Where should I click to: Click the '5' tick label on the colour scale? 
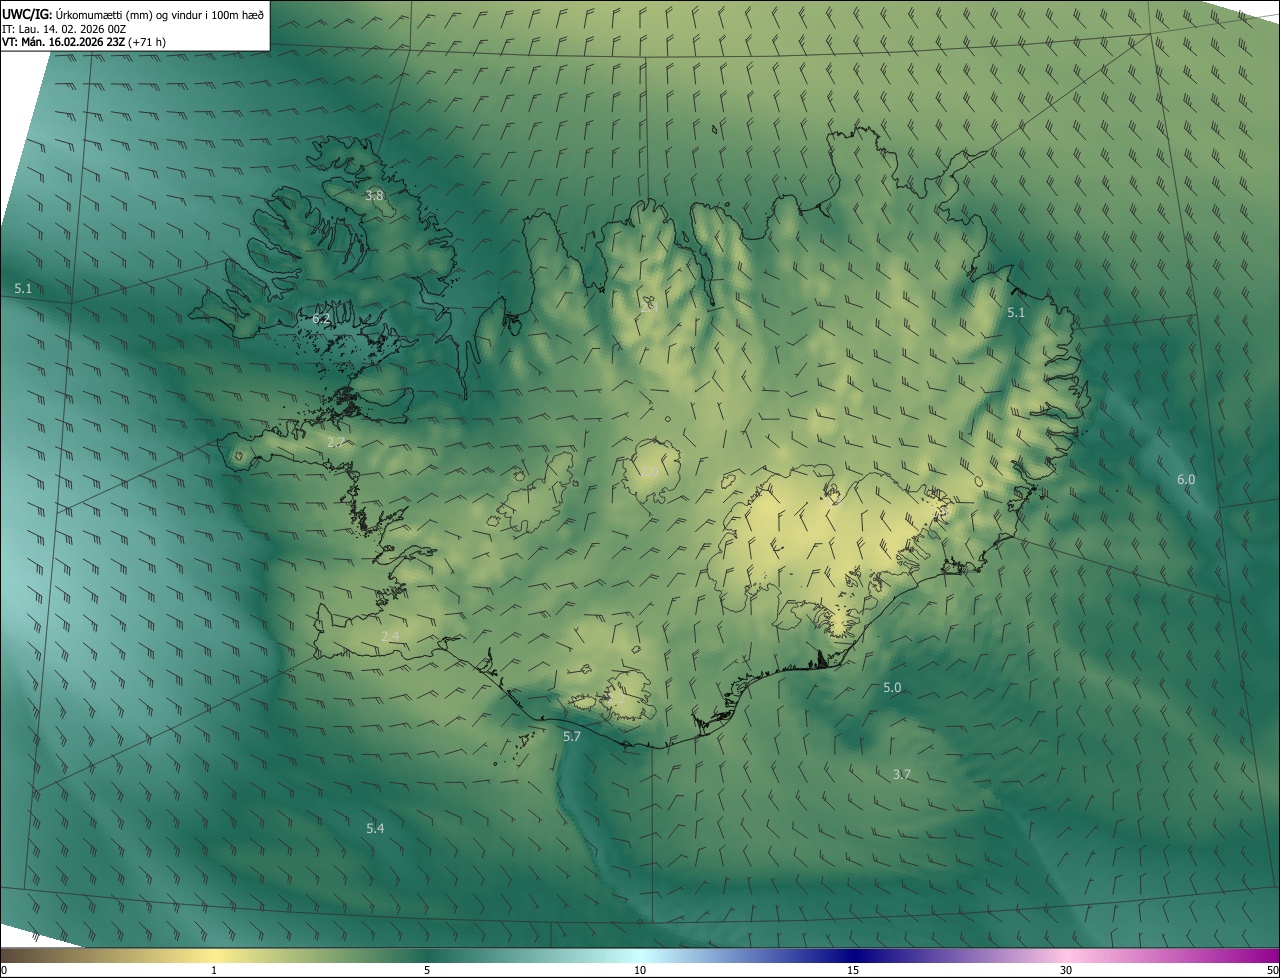pyautogui.click(x=427, y=970)
